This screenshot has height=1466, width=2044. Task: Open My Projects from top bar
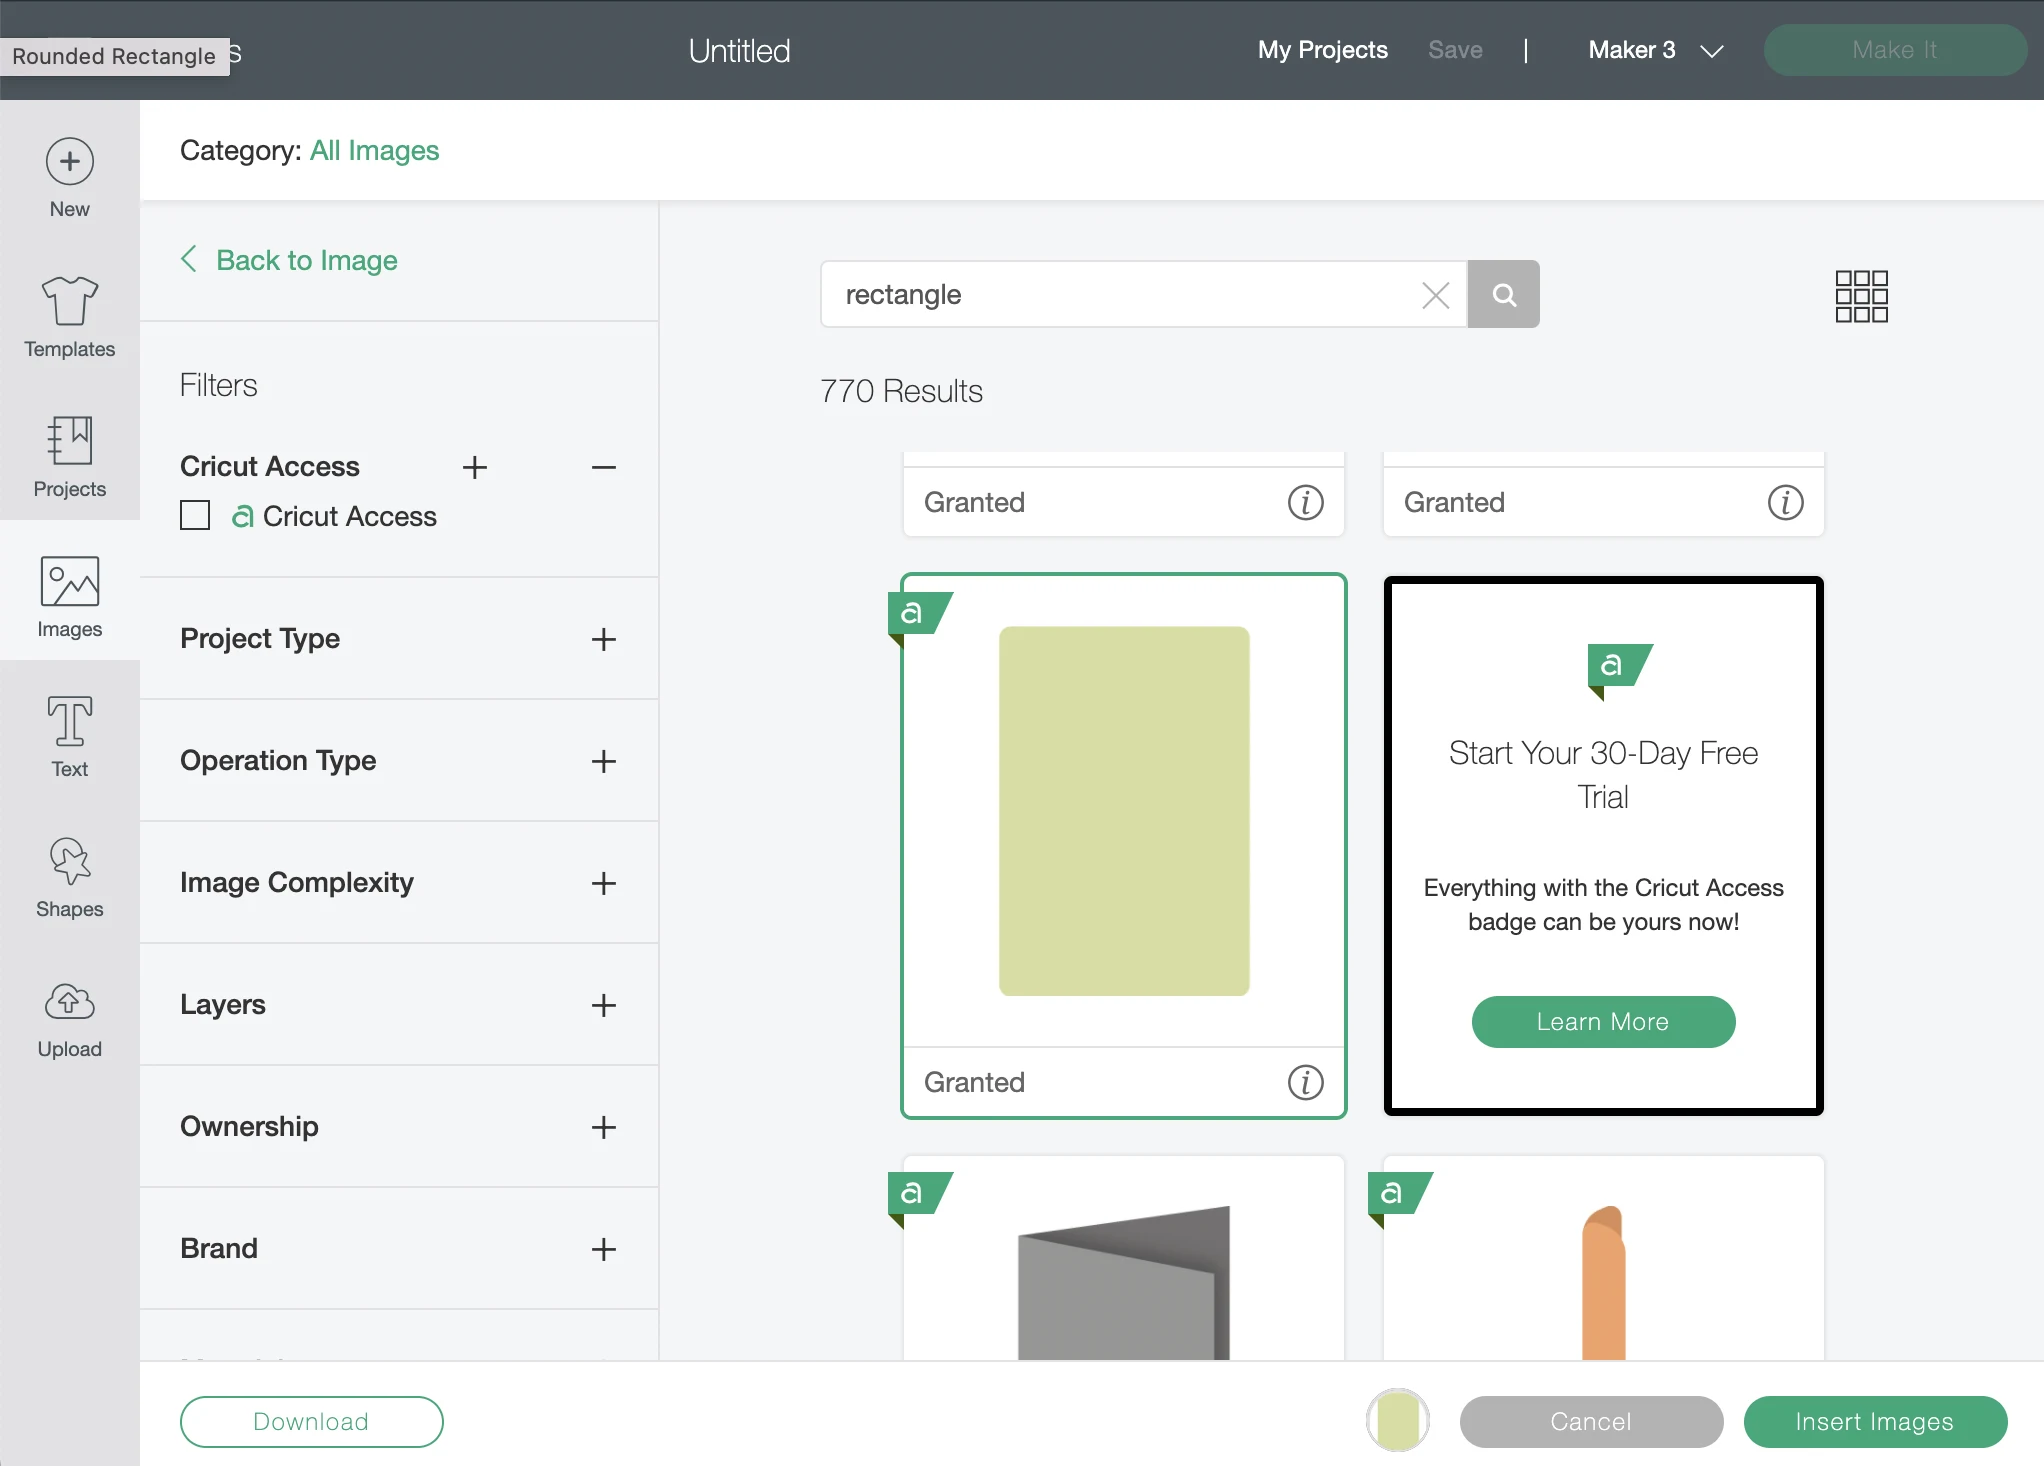[1322, 50]
